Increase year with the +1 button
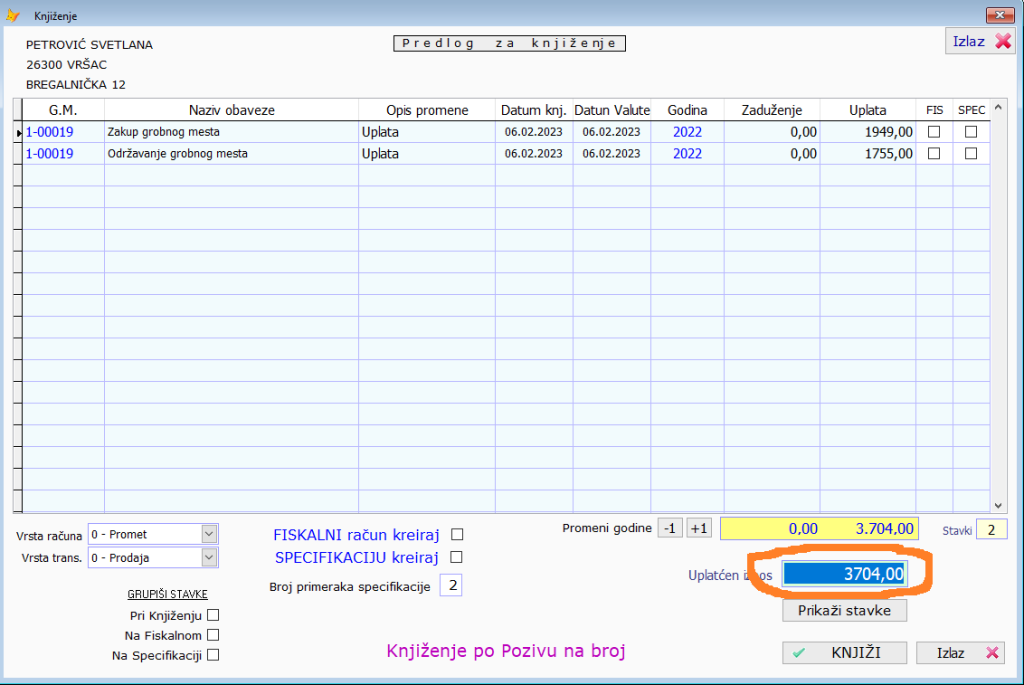This screenshot has width=1024, height=685. pos(699,528)
